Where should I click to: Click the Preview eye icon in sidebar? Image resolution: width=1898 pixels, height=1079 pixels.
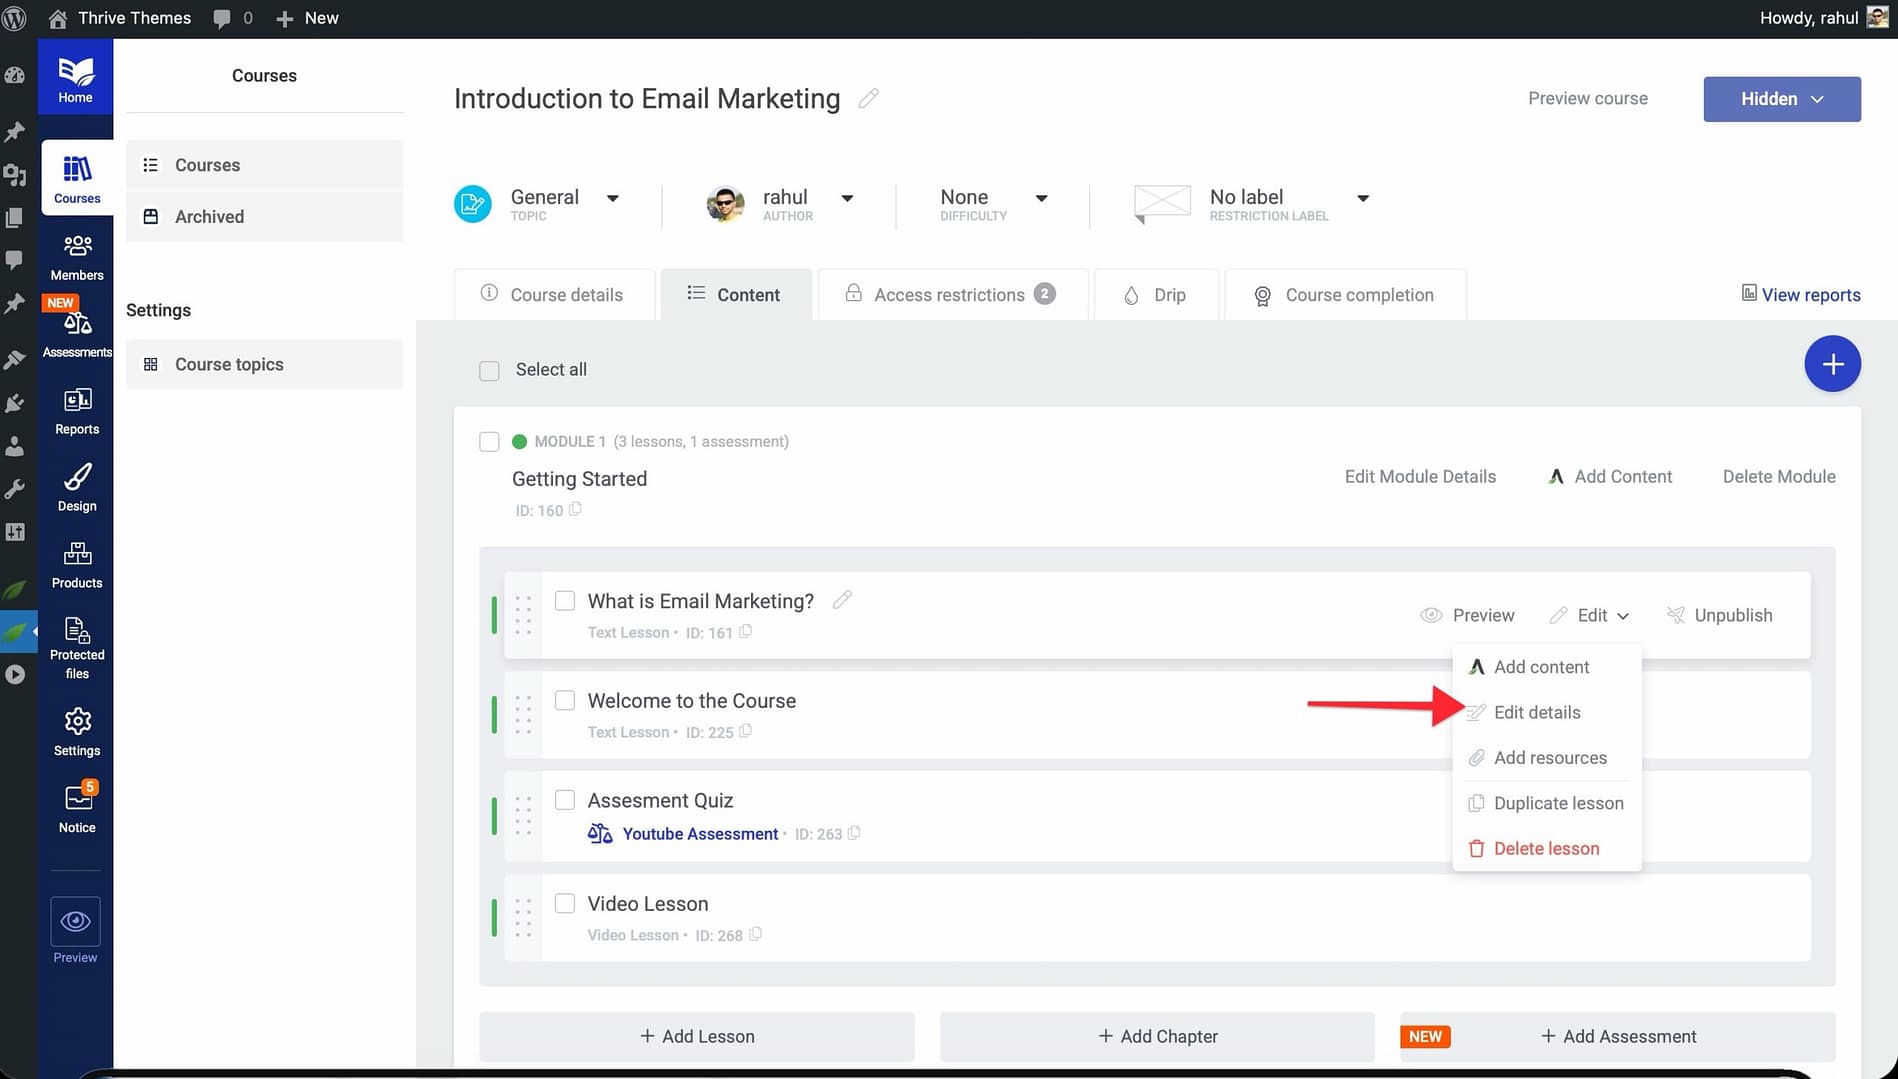75,921
